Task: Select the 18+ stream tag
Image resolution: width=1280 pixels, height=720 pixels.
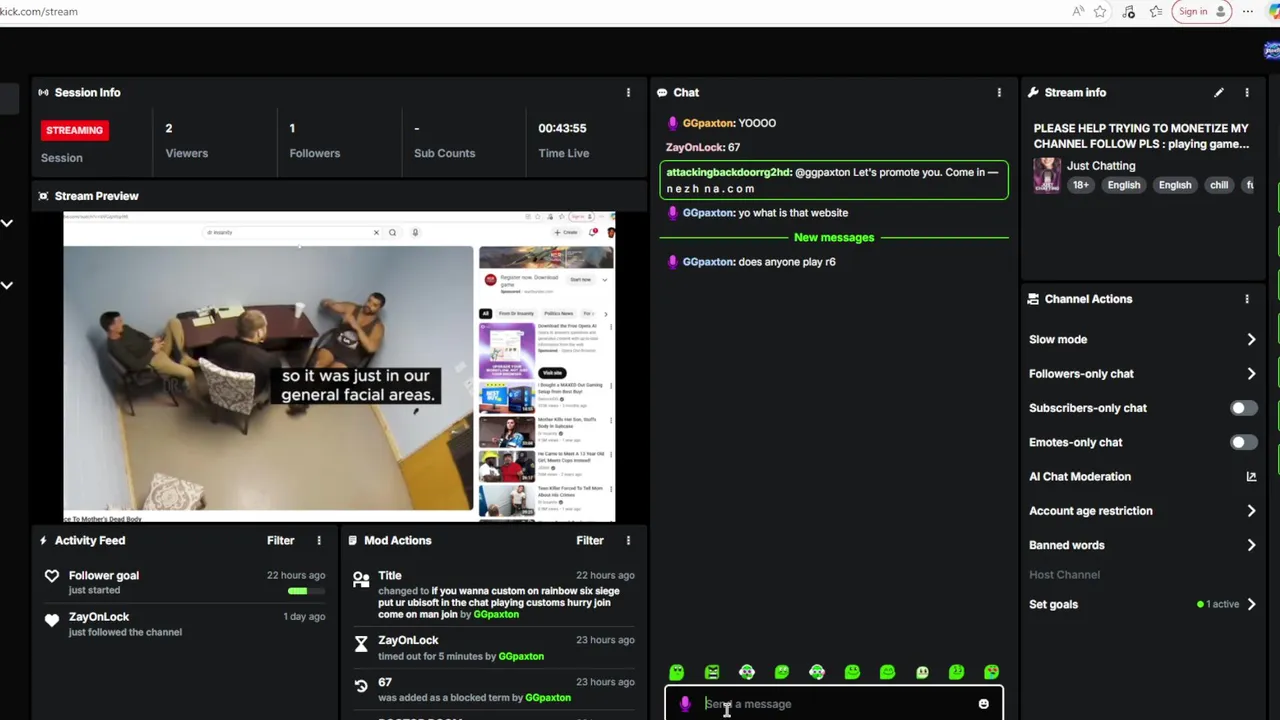Action: point(1081,185)
